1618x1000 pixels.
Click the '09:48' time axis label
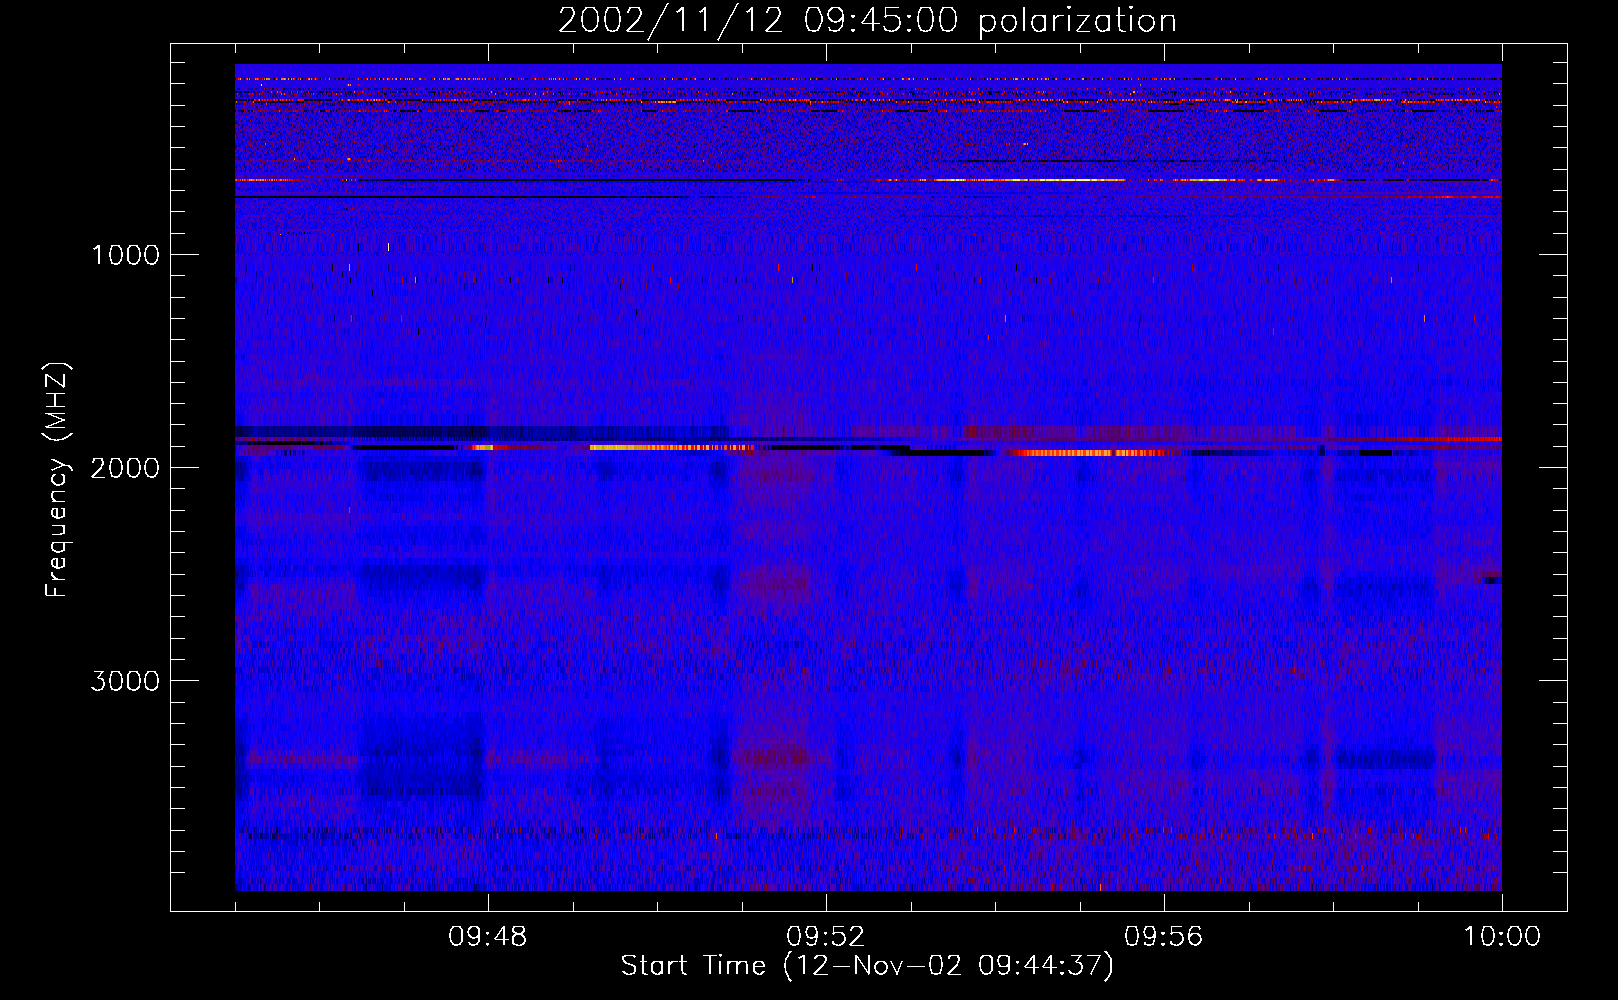point(488,937)
